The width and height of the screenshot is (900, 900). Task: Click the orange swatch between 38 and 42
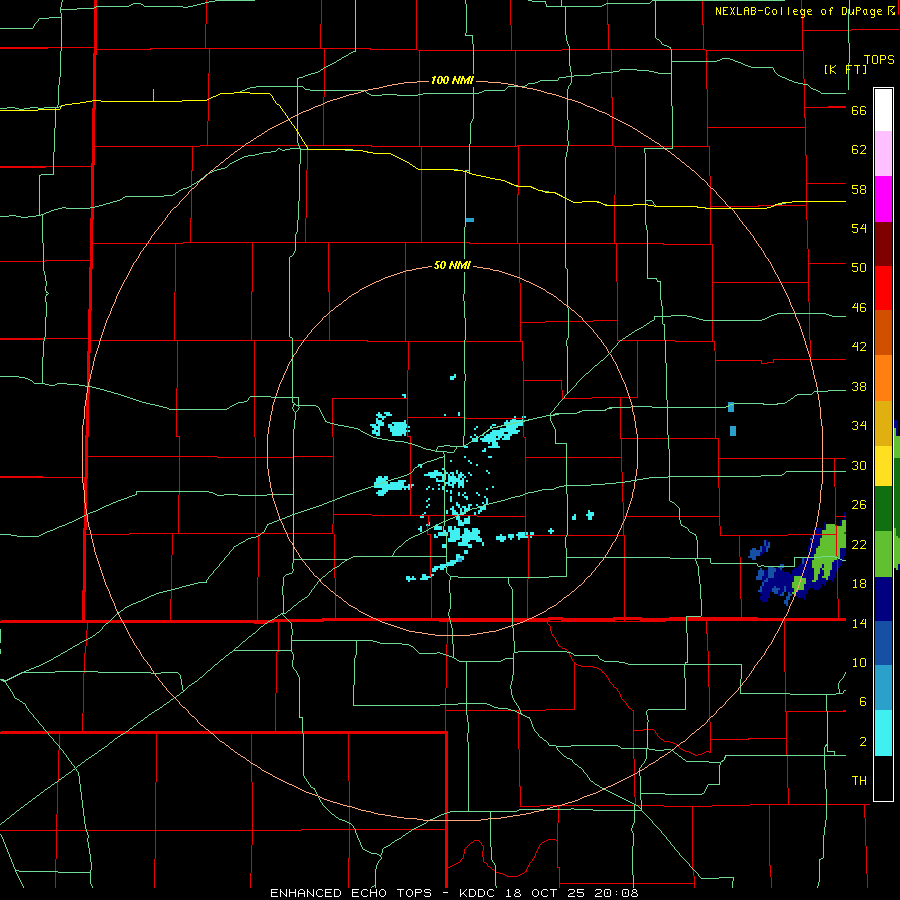pos(883,378)
